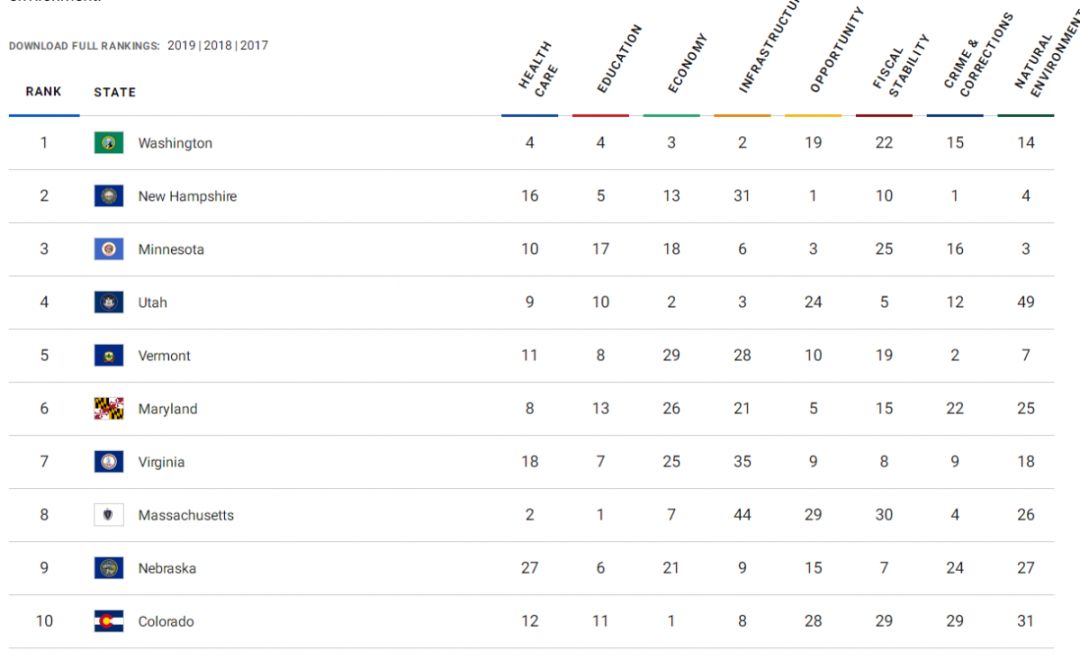Sort the table by Rank header
Screen dimensions: 1080x660
click(43, 92)
